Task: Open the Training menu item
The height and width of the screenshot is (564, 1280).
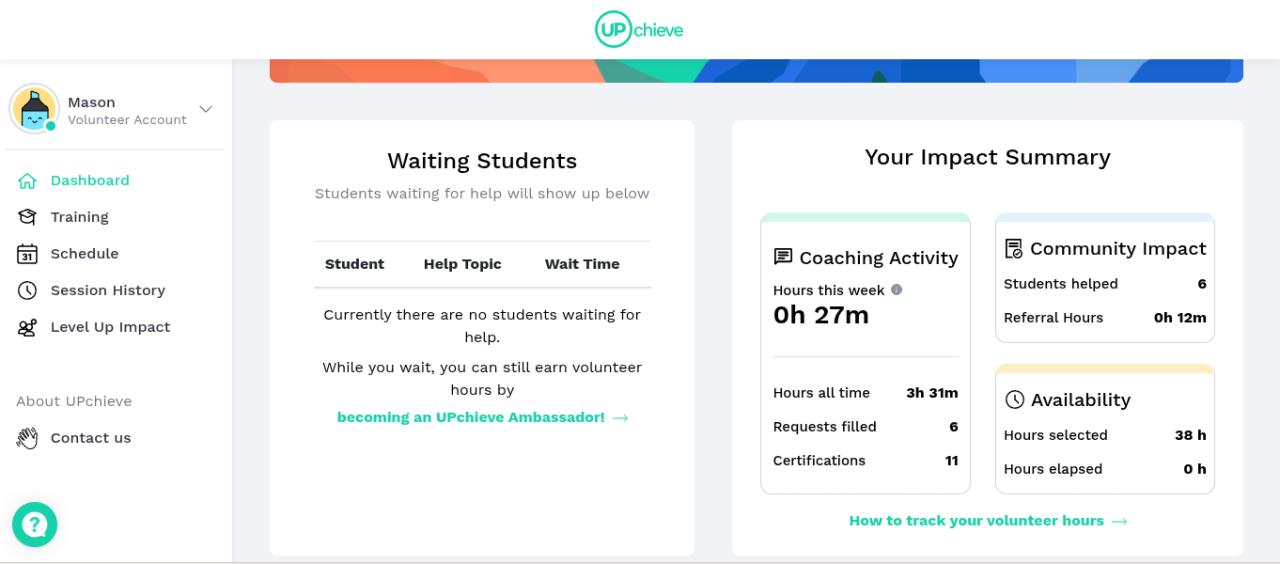Action: click(x=79, y=217)
